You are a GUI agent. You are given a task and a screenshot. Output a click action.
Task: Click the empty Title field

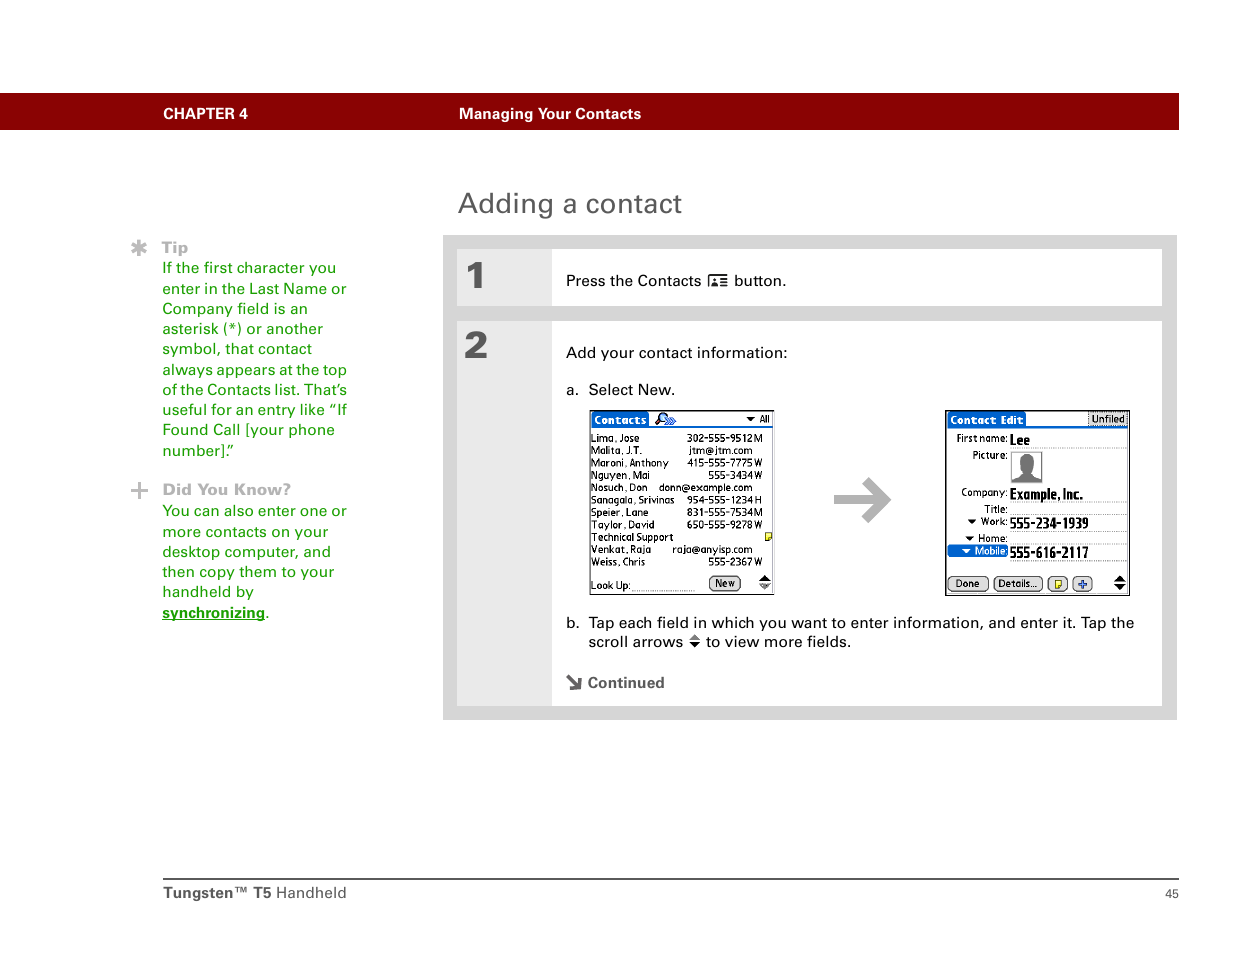tap(1068, 509)
